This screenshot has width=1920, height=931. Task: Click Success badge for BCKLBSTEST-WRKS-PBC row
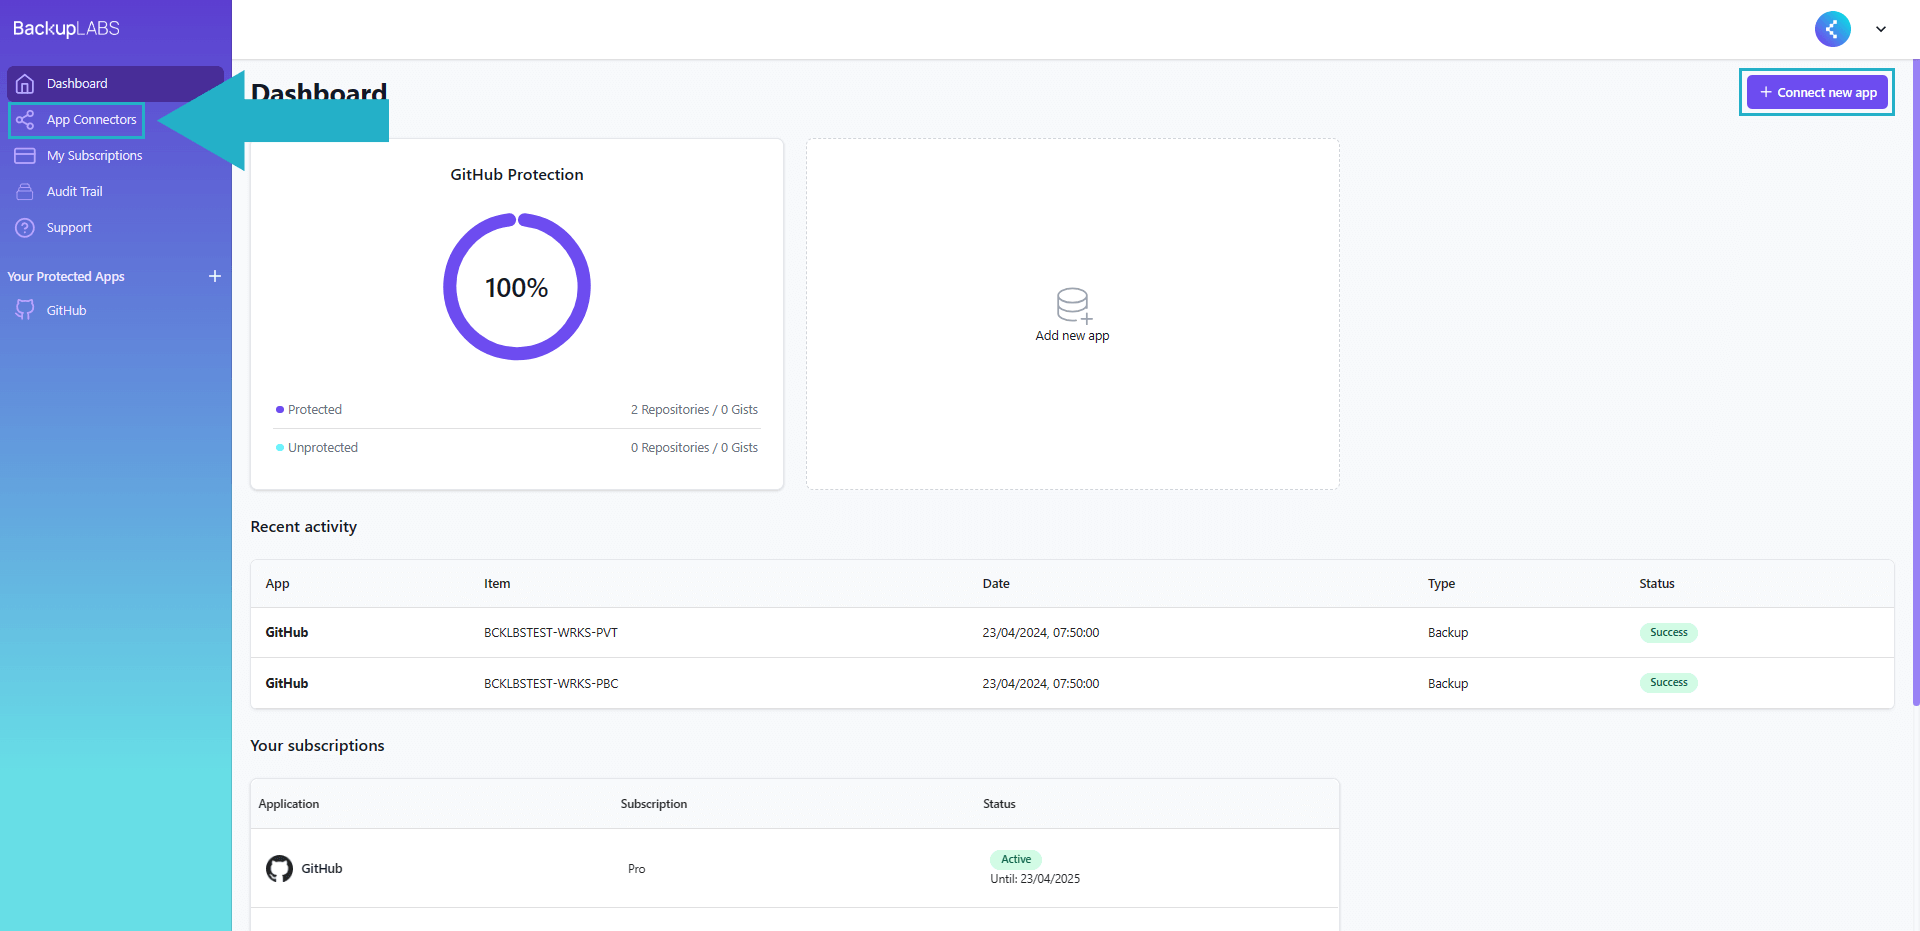(1668, 683)
